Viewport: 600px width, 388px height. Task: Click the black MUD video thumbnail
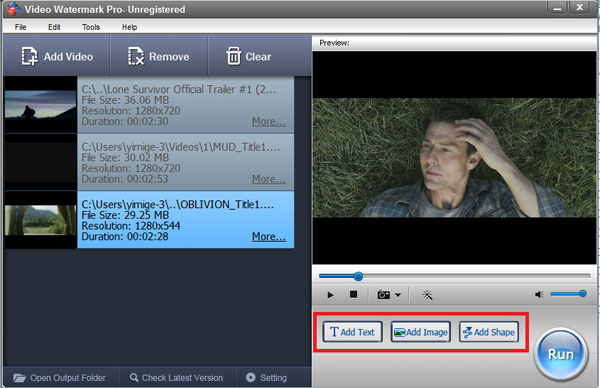40,162
